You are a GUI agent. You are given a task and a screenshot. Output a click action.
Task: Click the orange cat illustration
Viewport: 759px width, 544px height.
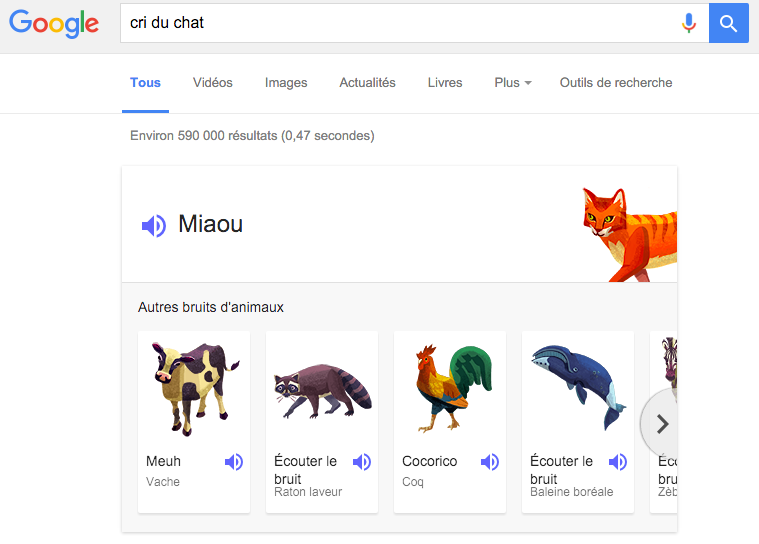629,234
